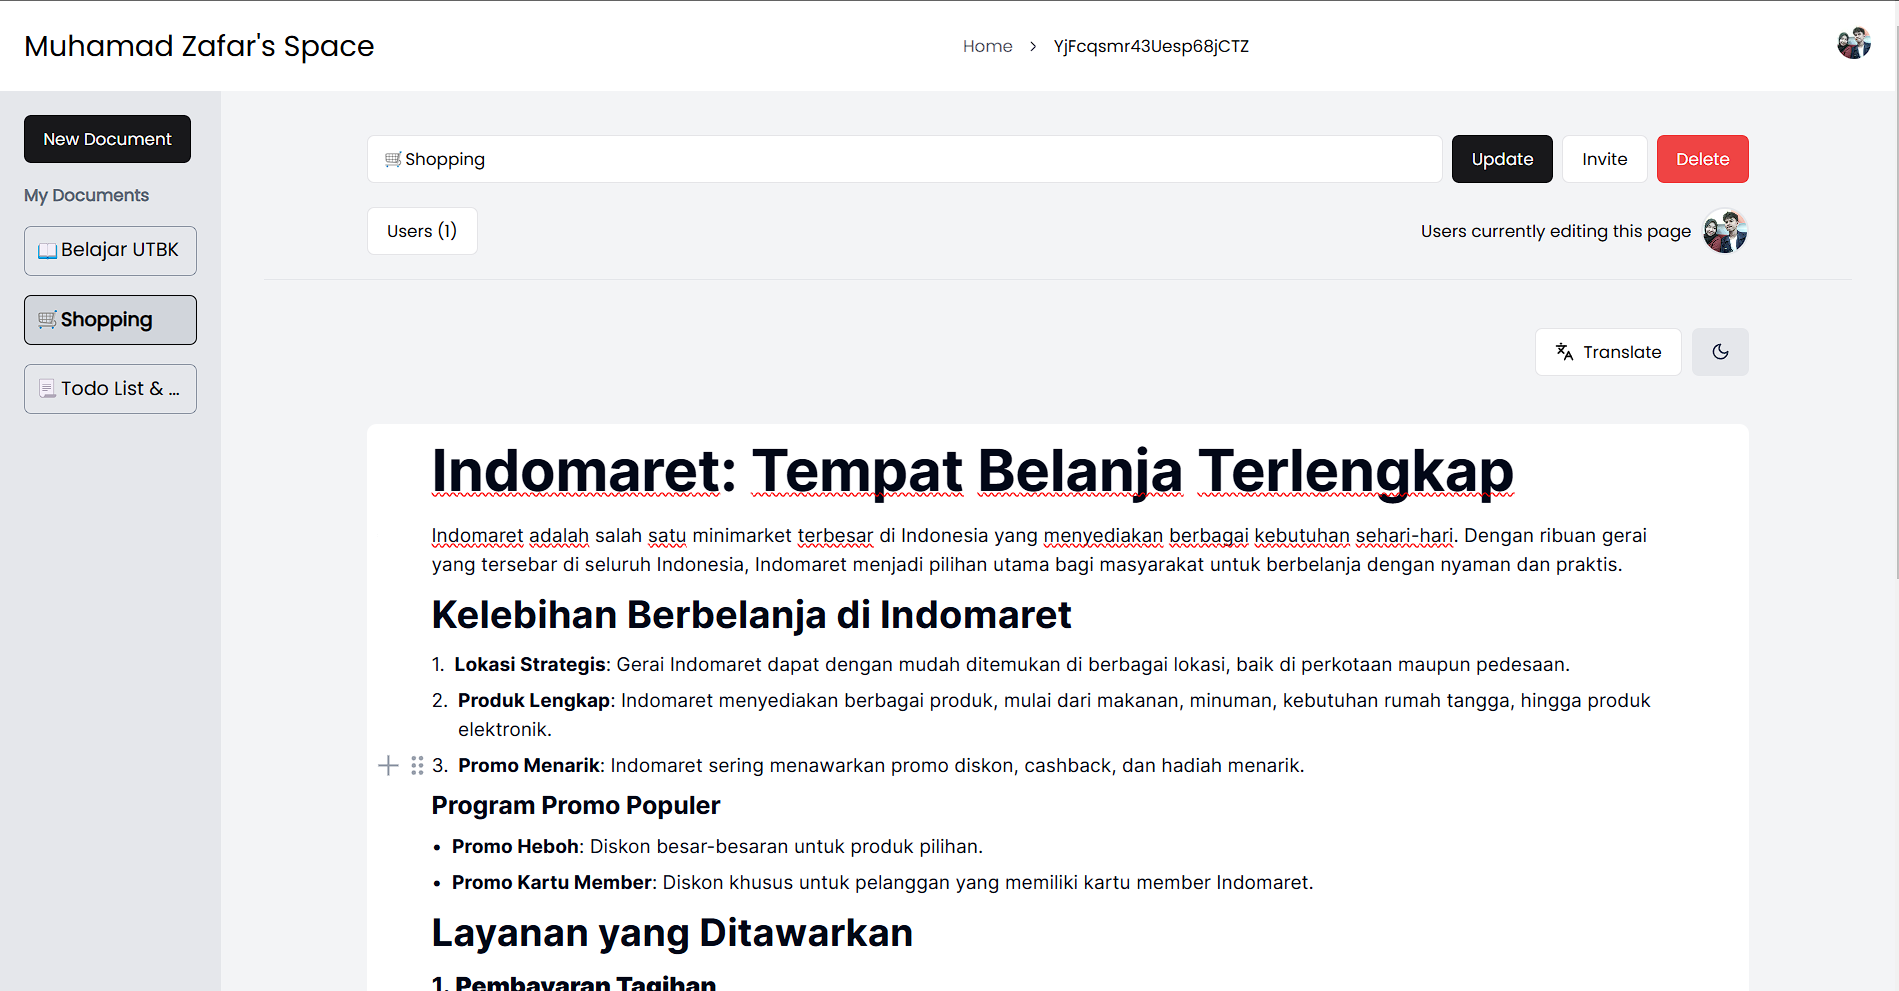Open the profile avatar in top right
The image size is (1899, 991).
(x=1853, y=44)
